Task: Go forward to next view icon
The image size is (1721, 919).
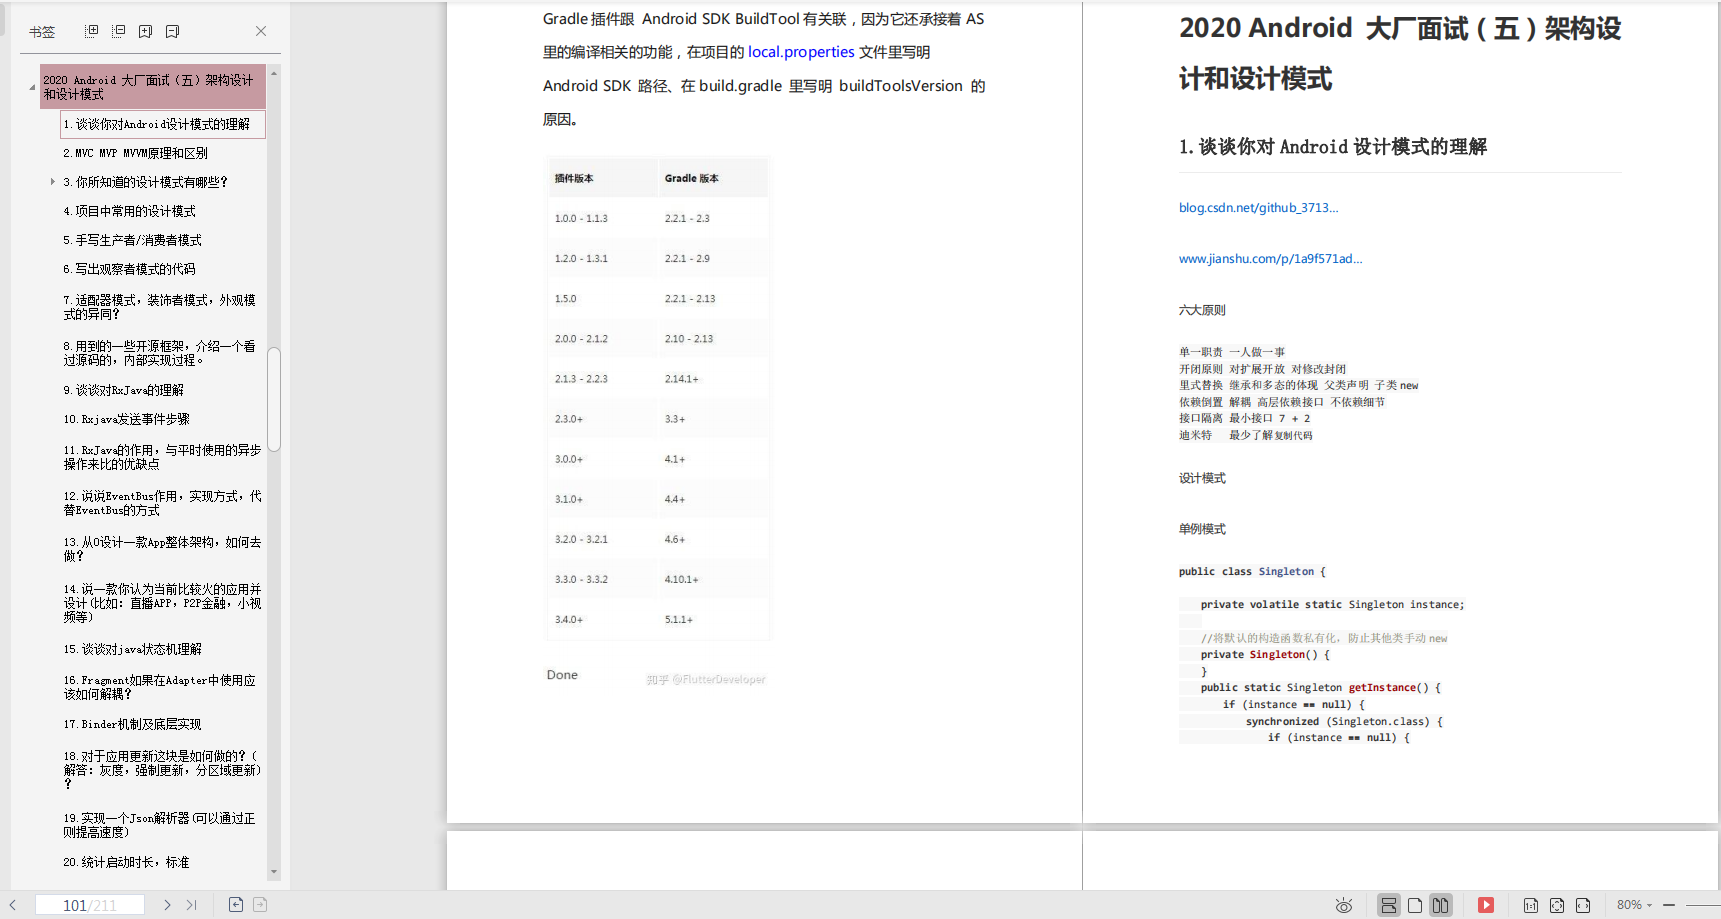Action: pyautogui.click(x=260, y=905)
